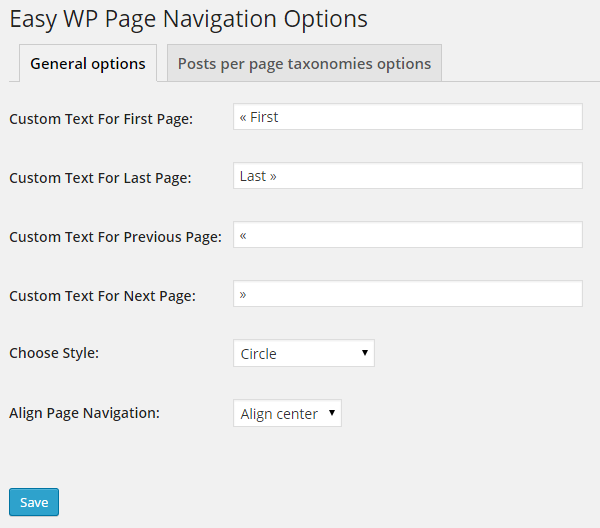Click the "Custom Text For First Page:" label
600x528 pixels.
(x=101, y=119)
